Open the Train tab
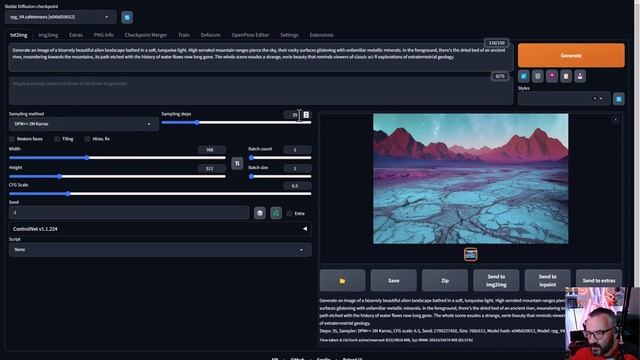The height and width of the screenshot is (360, 640). pos(184,35)
